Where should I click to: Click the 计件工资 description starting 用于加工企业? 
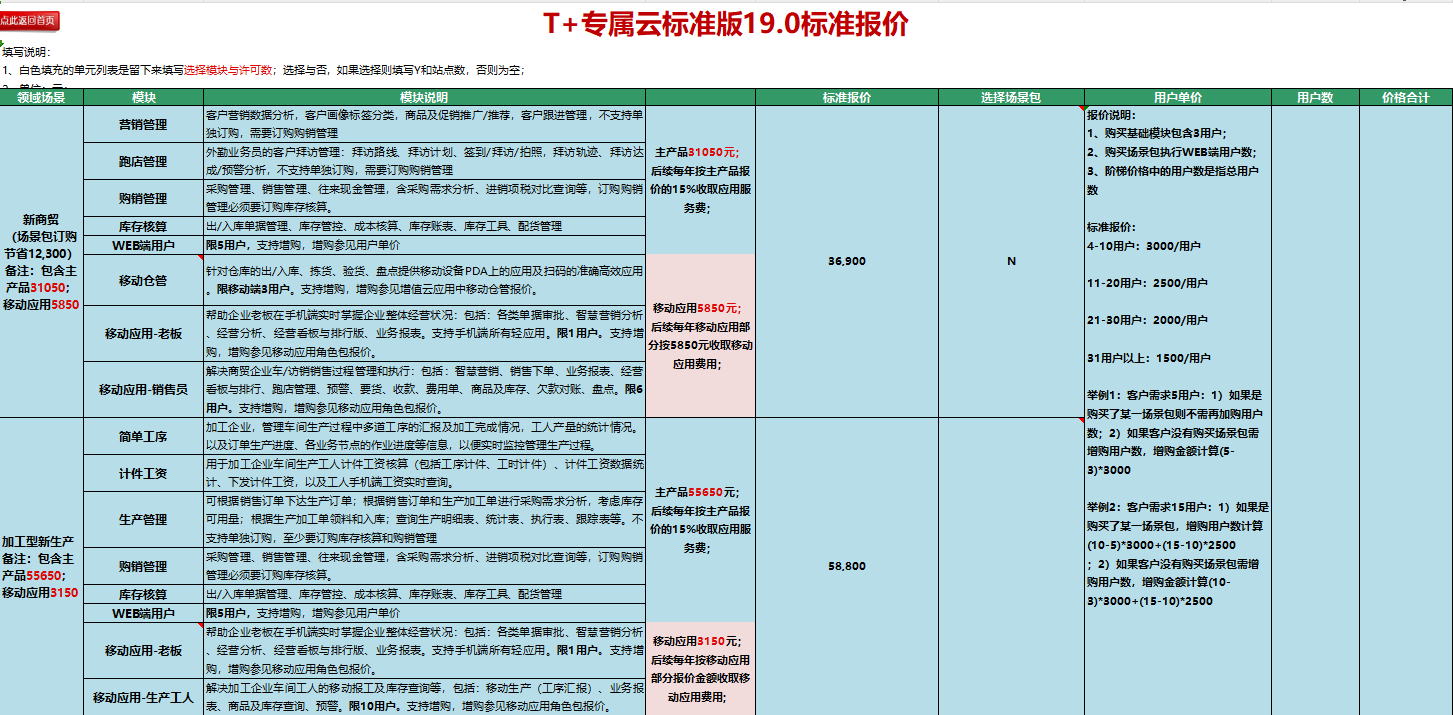tap(425, 473)
